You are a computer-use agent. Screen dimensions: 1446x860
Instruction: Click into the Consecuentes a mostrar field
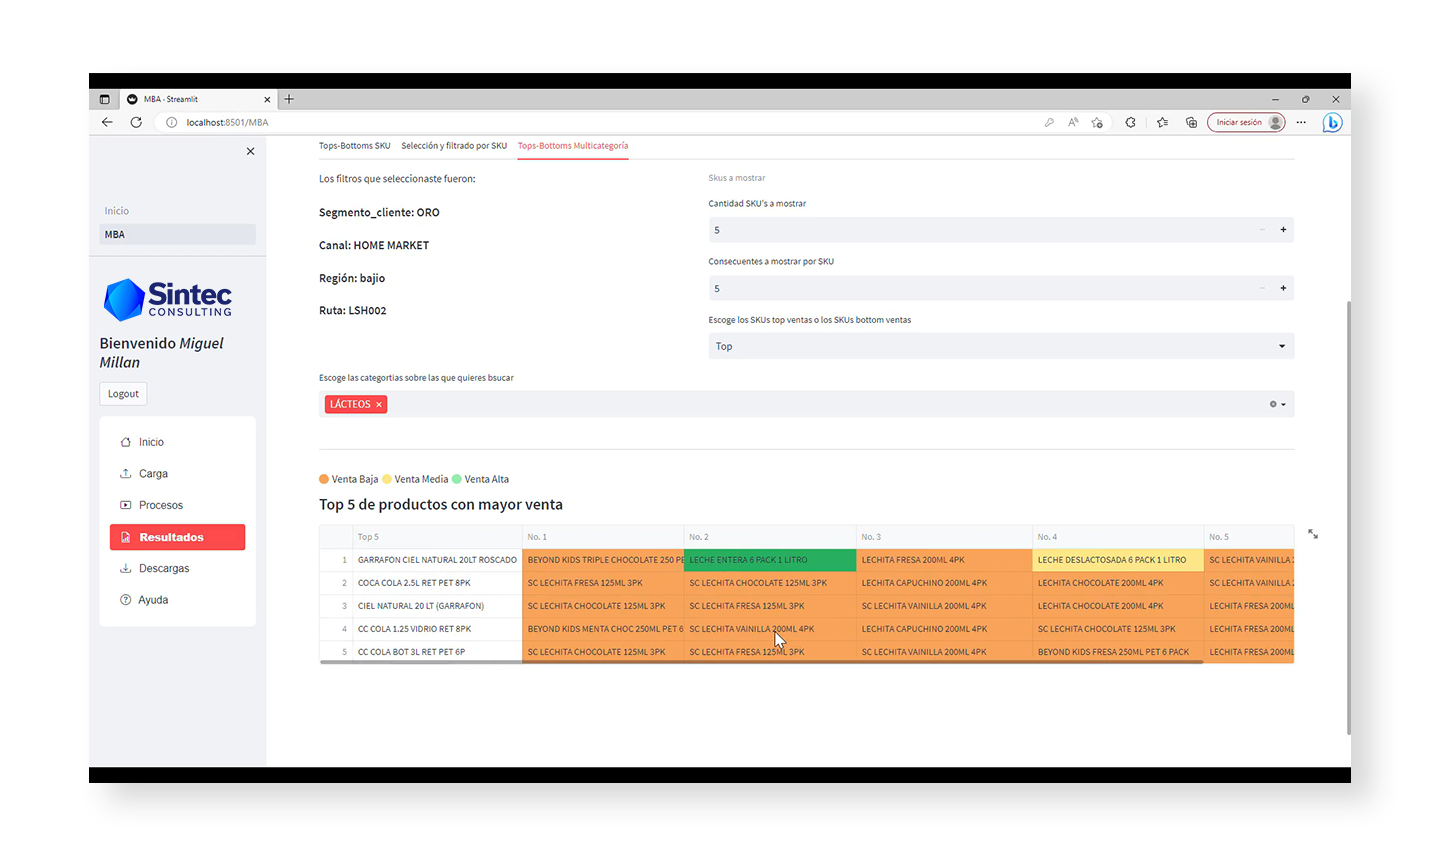coord(980,288)
